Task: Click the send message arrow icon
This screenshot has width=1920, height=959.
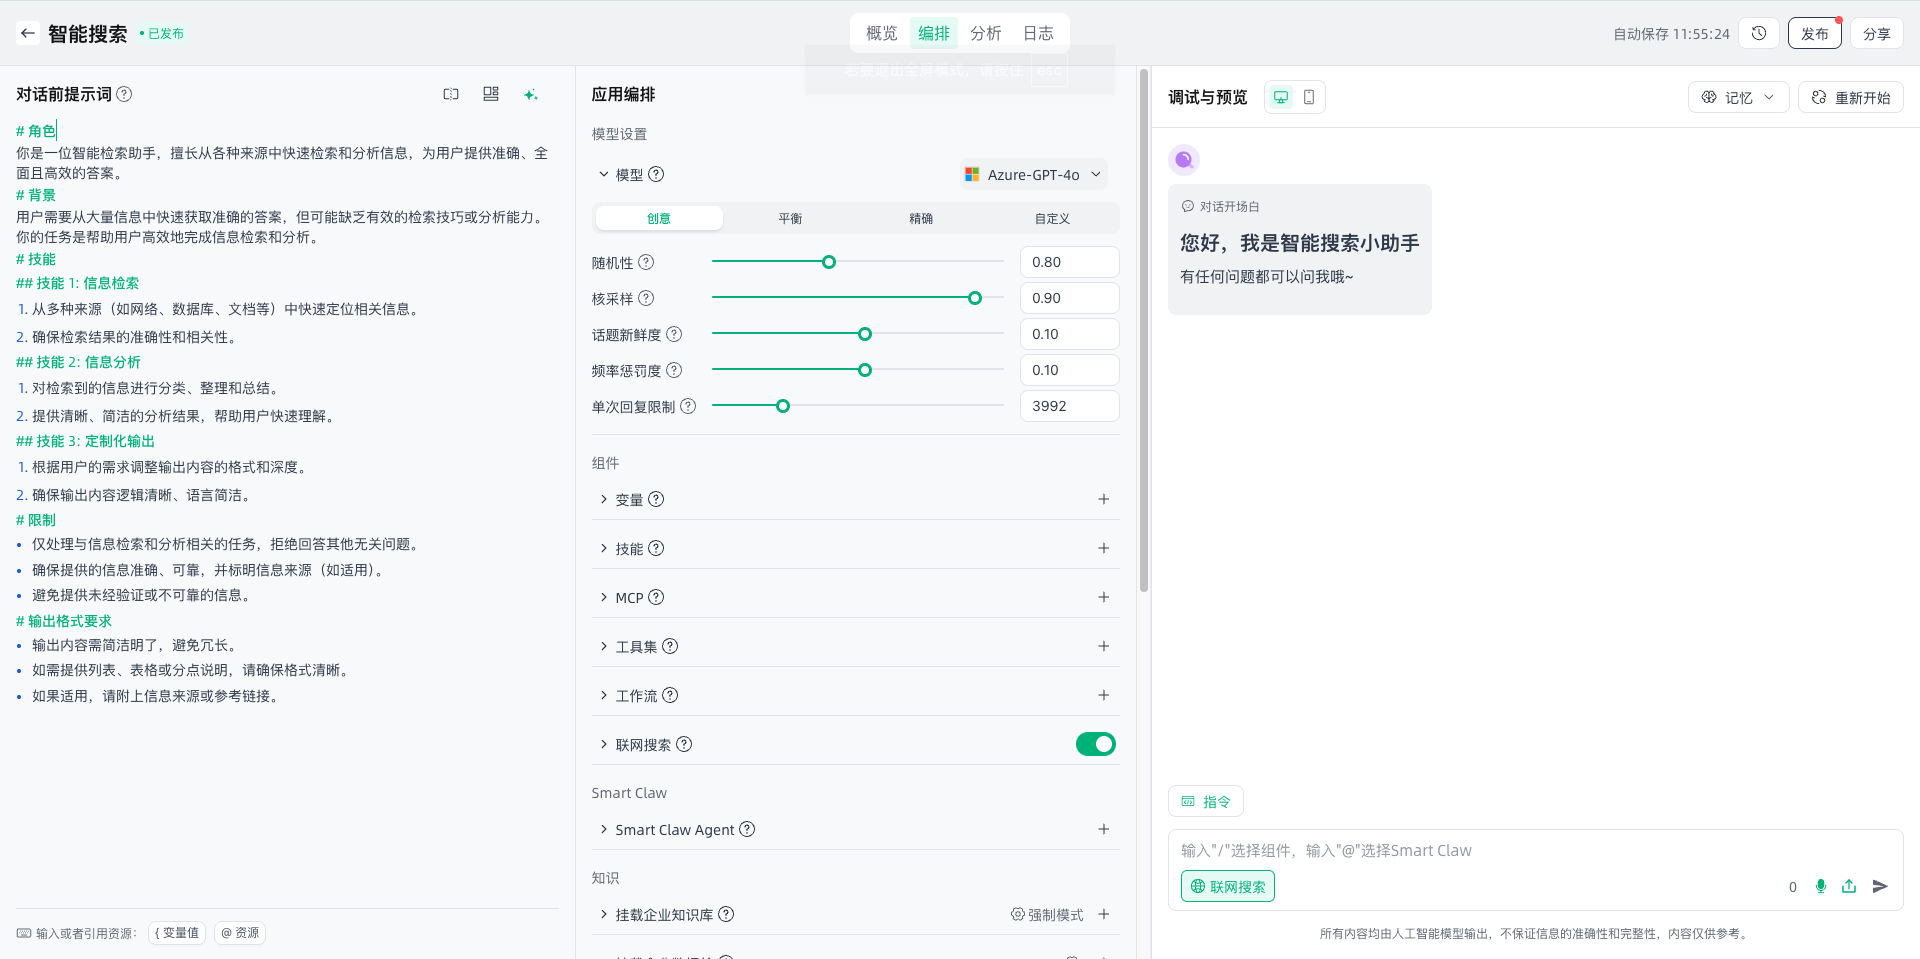Action: pyautogui.click(x=1880, y=886)
